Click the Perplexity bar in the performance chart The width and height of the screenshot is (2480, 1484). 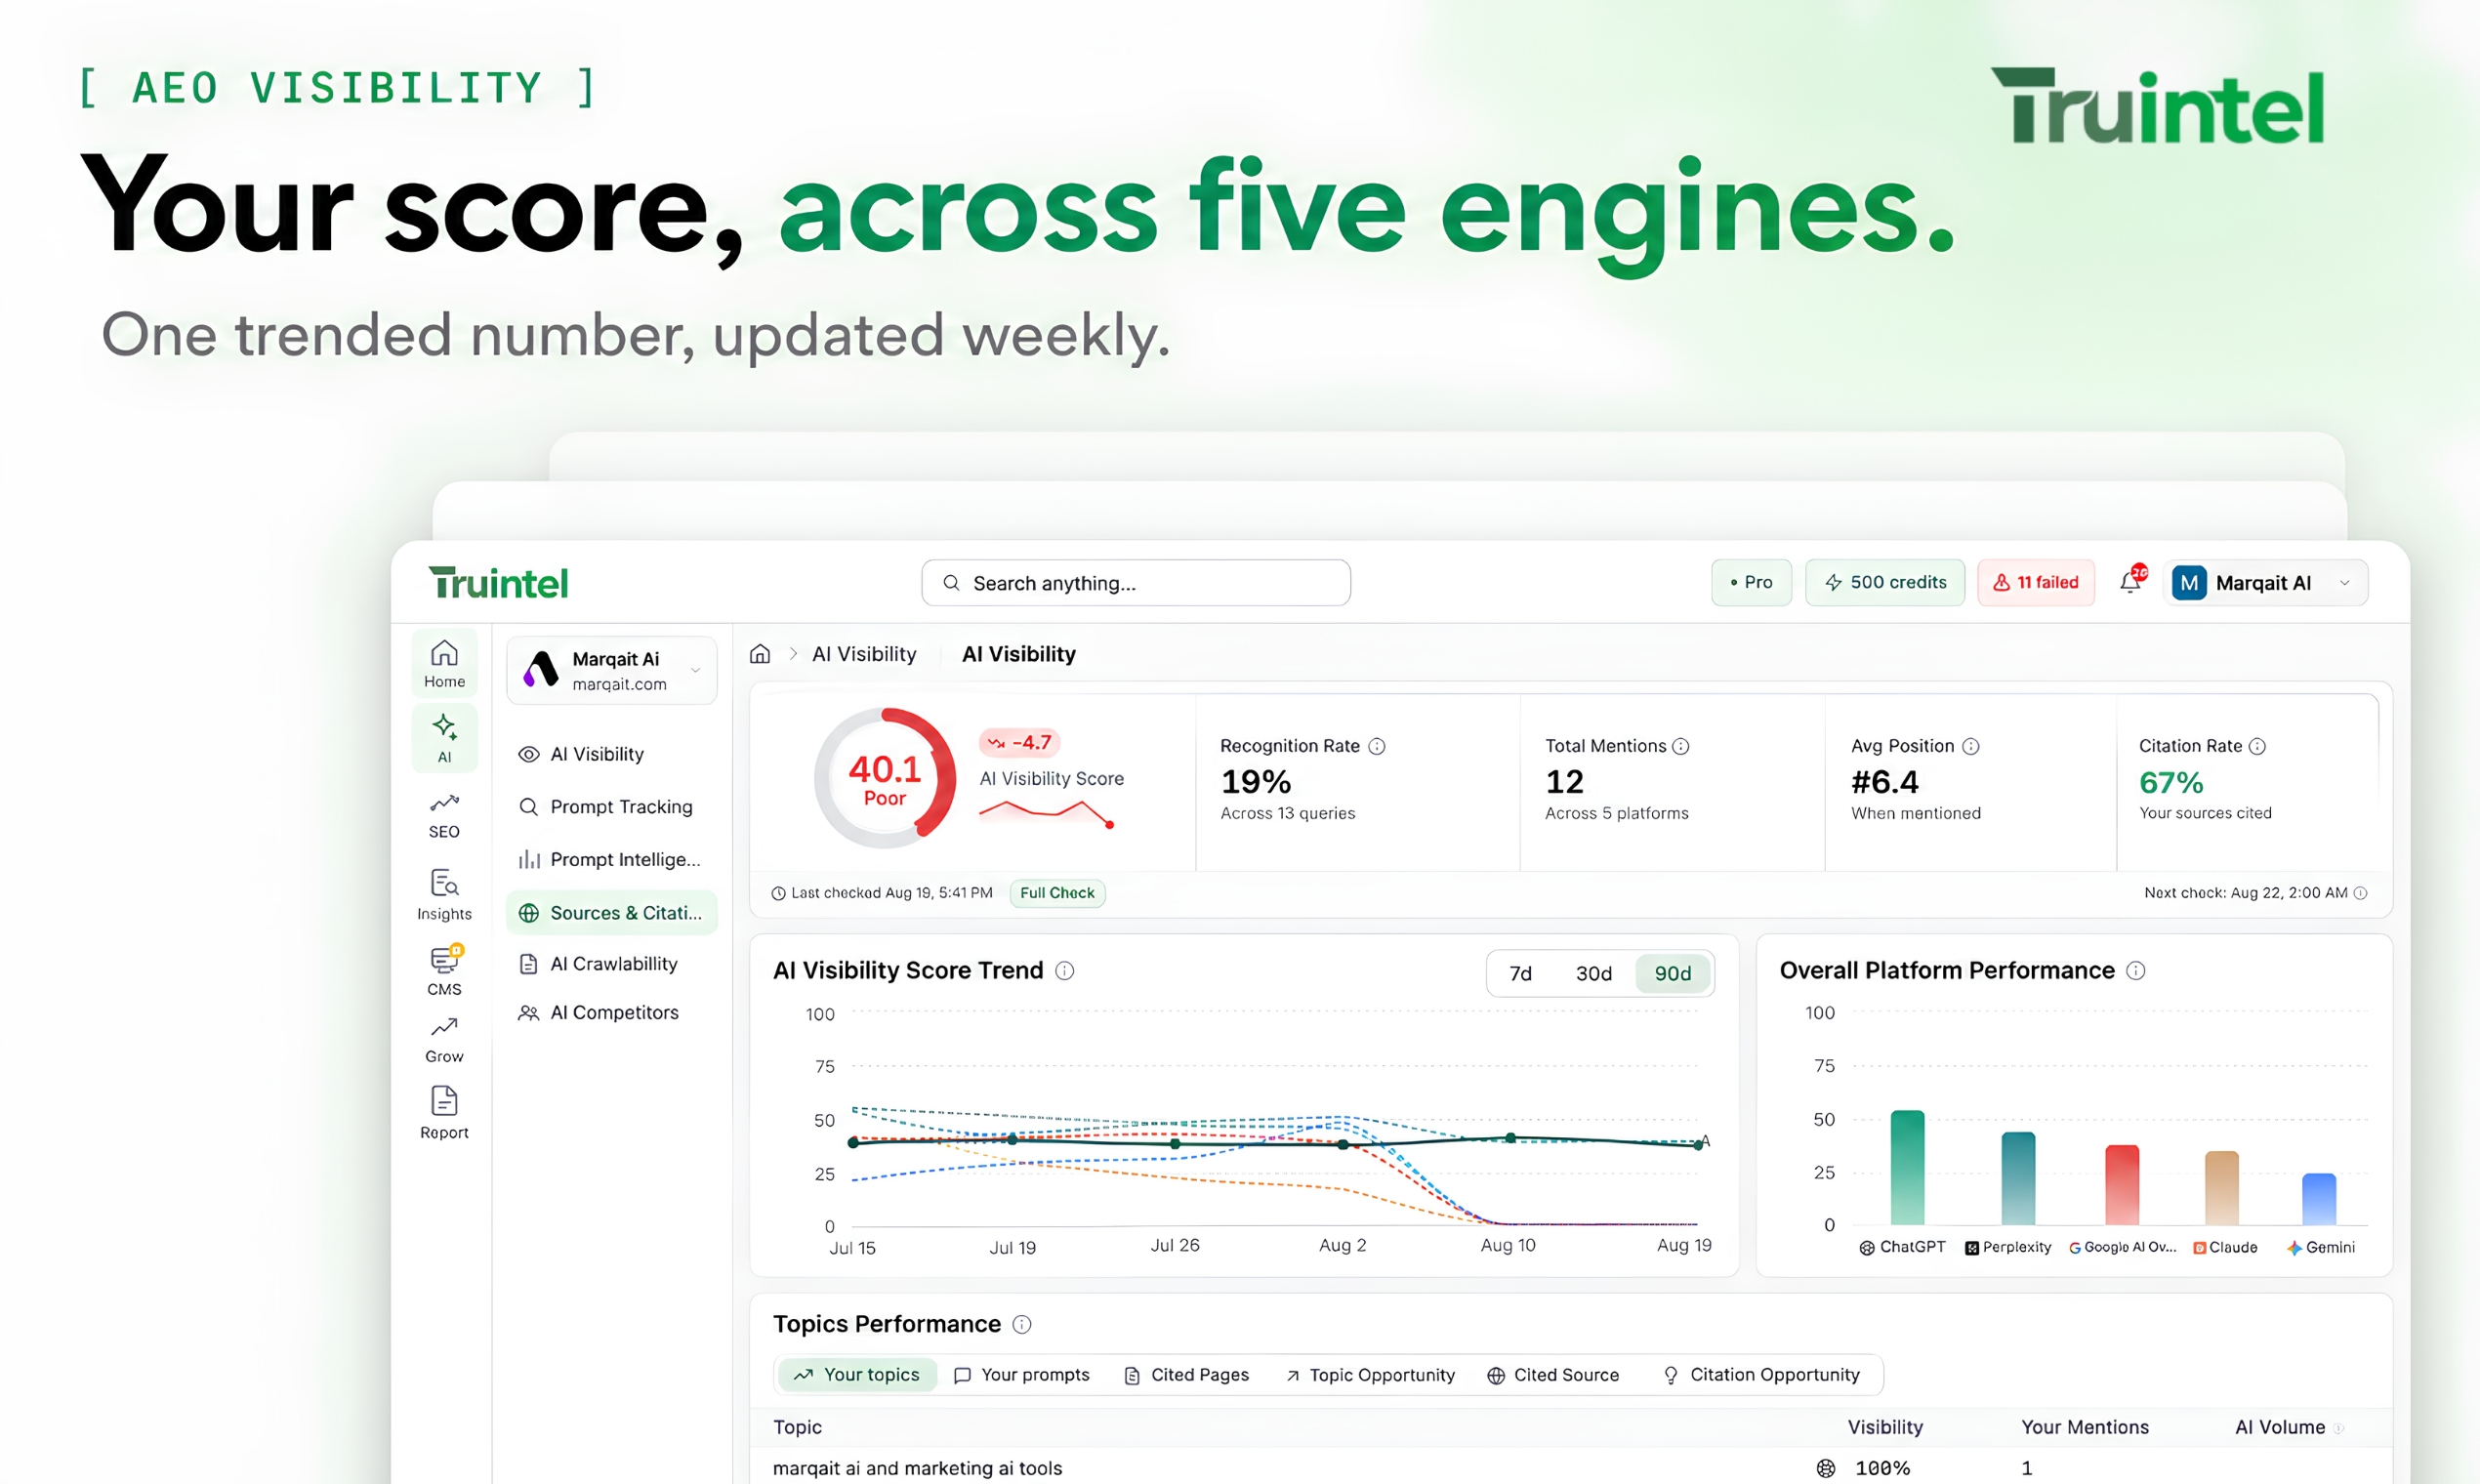(2018, 1179)
